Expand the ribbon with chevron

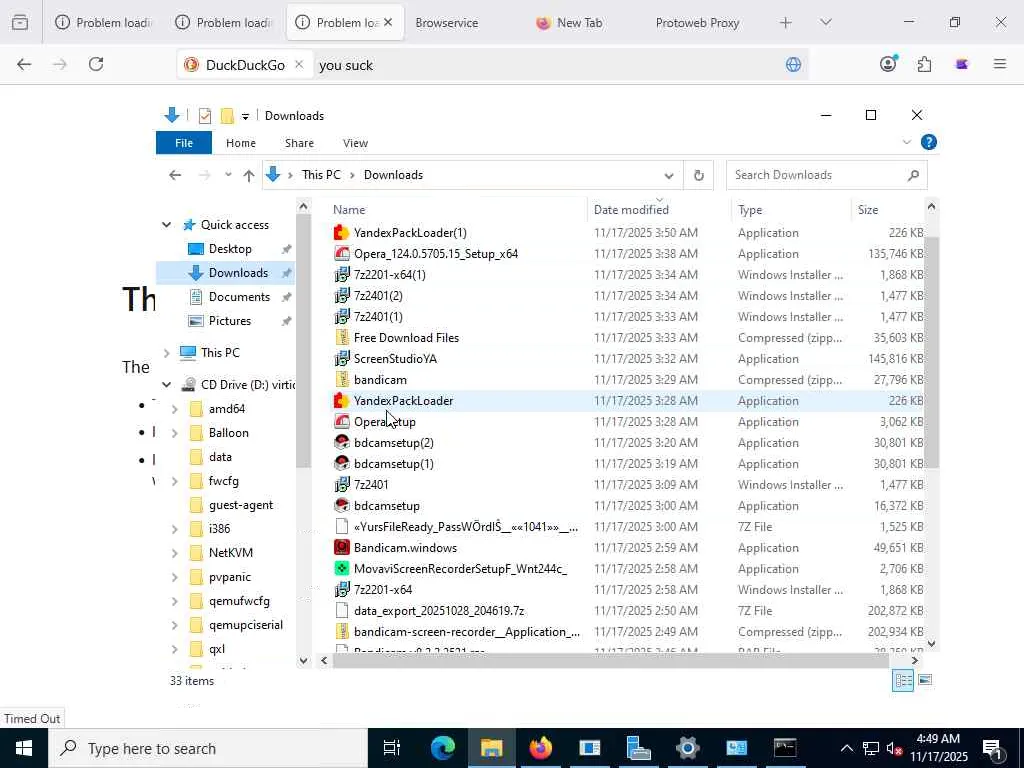point(906,142)
